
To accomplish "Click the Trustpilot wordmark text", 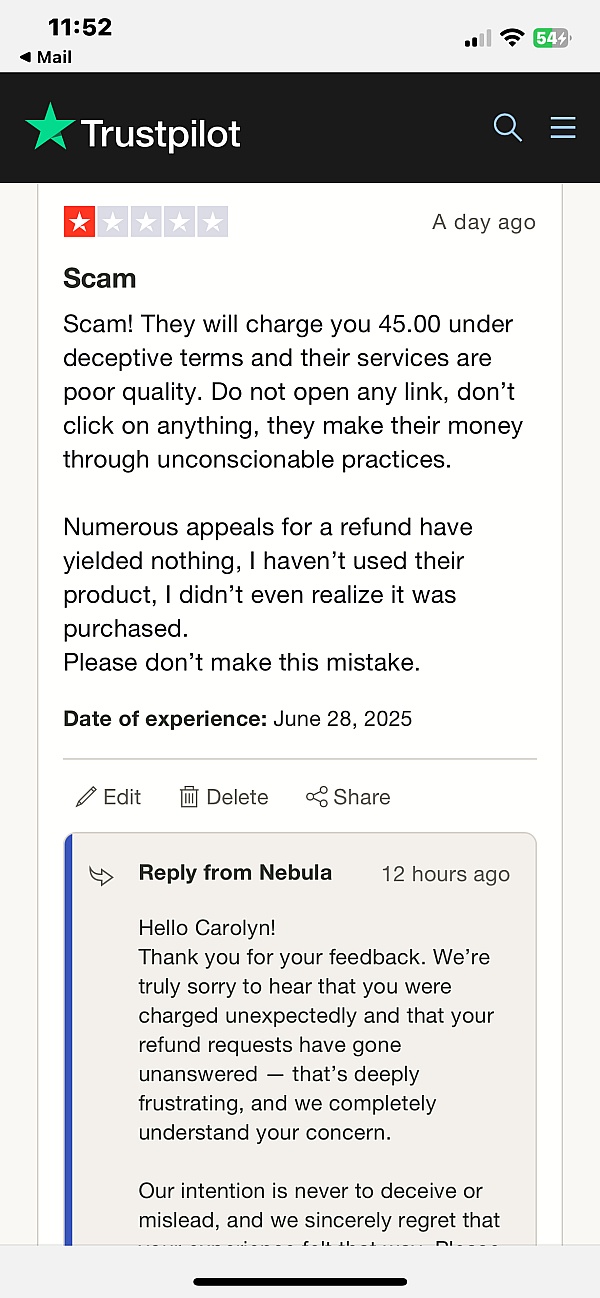I will click(x=161, y=133).
